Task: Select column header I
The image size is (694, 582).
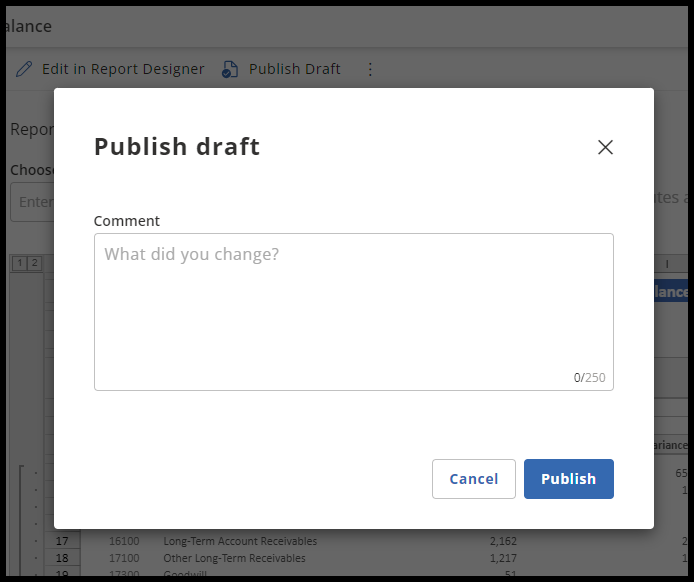Action: pos(667,263)
